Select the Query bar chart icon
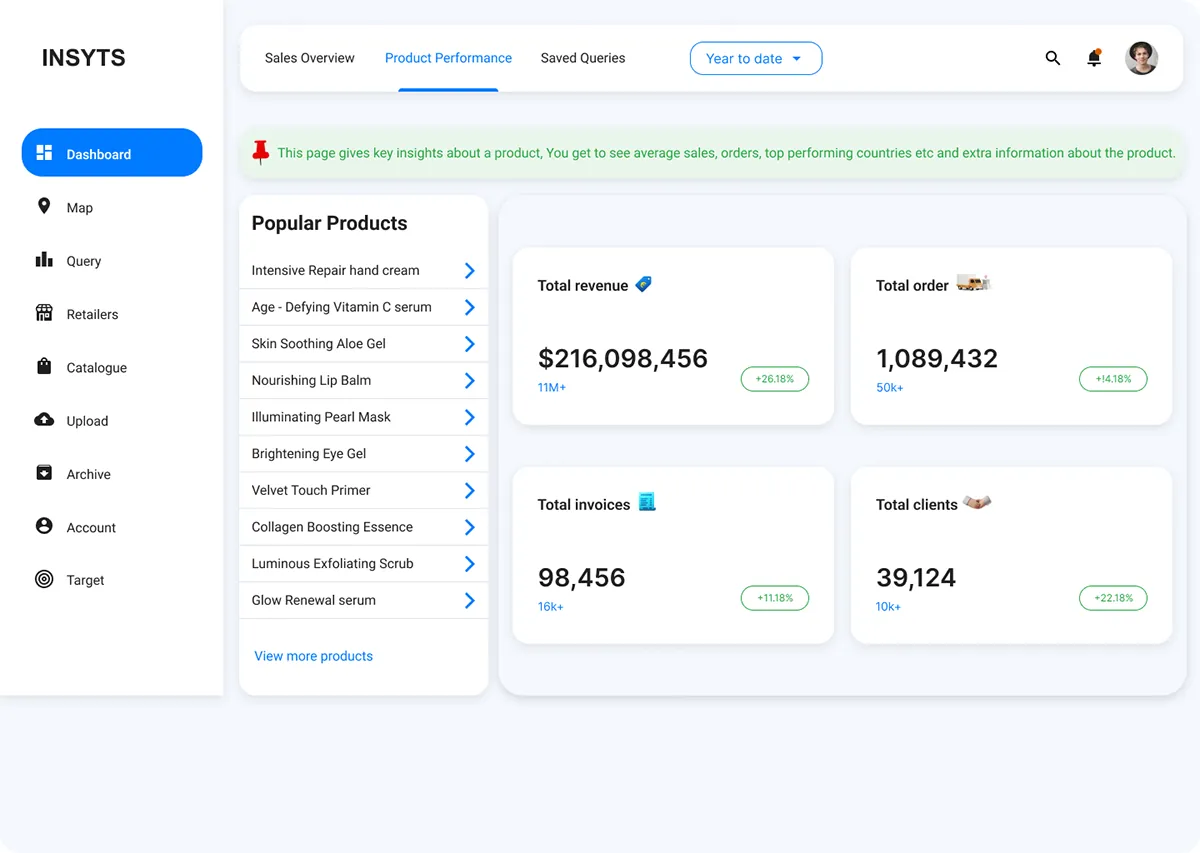This screenshot has width=1200, height=853. click(44, 260)
